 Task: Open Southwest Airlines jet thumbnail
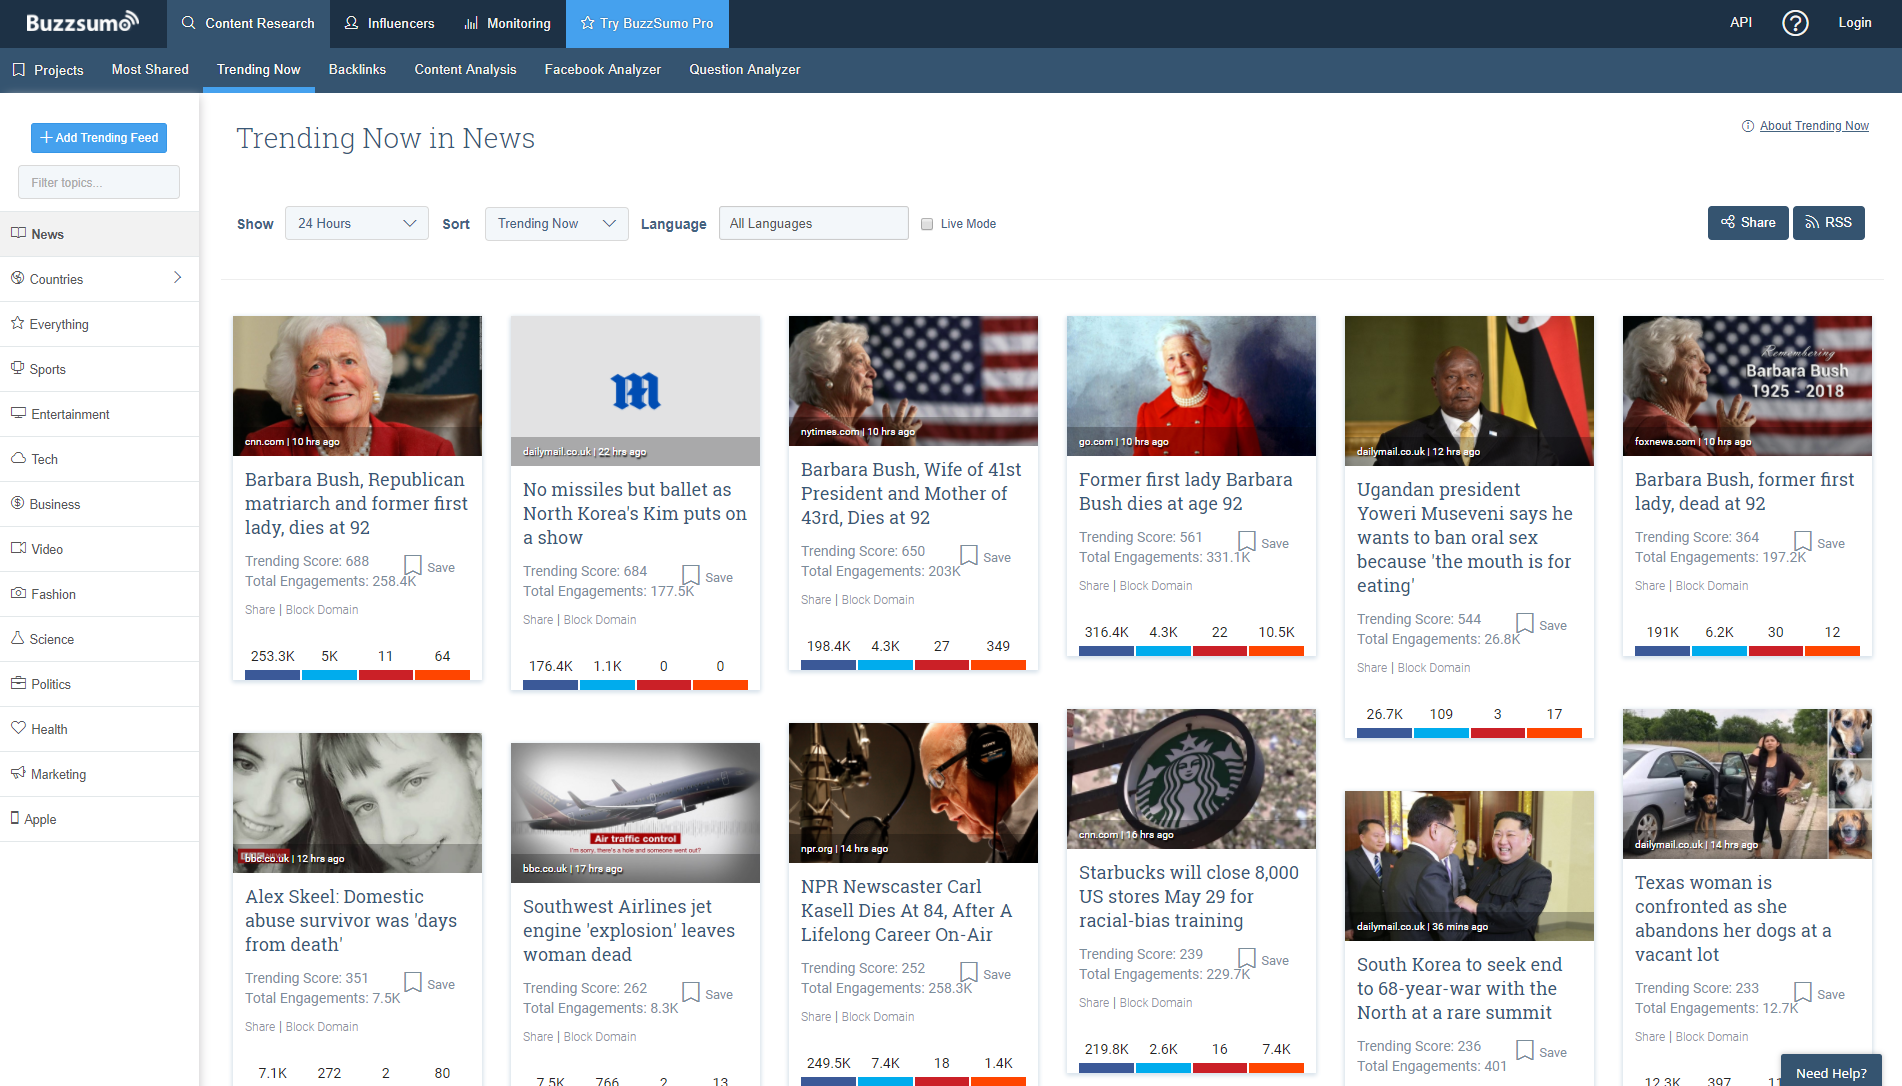(635, 812)
